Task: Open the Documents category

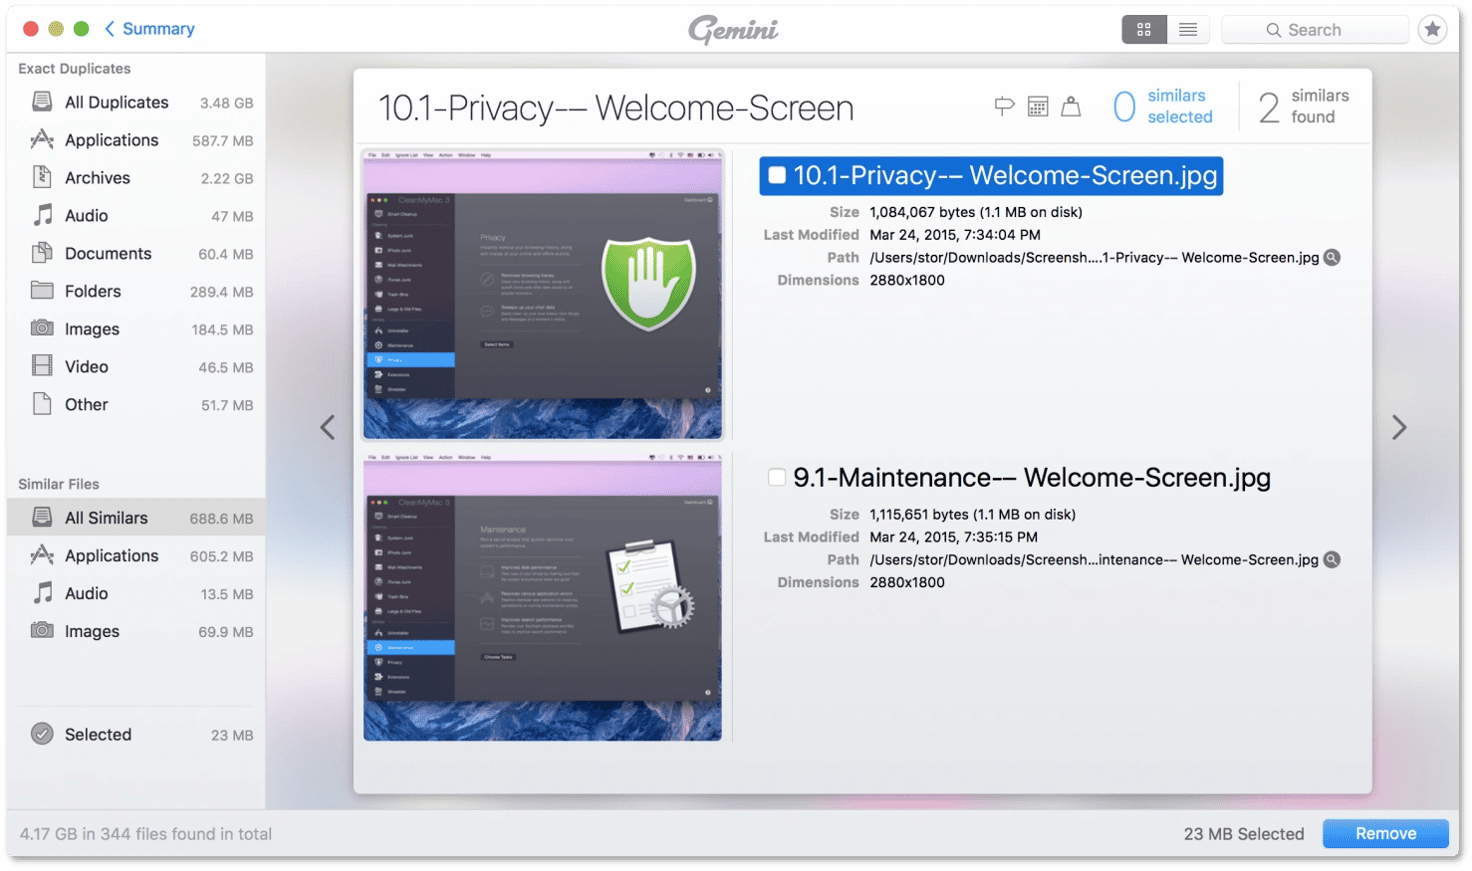Action: 136,254
